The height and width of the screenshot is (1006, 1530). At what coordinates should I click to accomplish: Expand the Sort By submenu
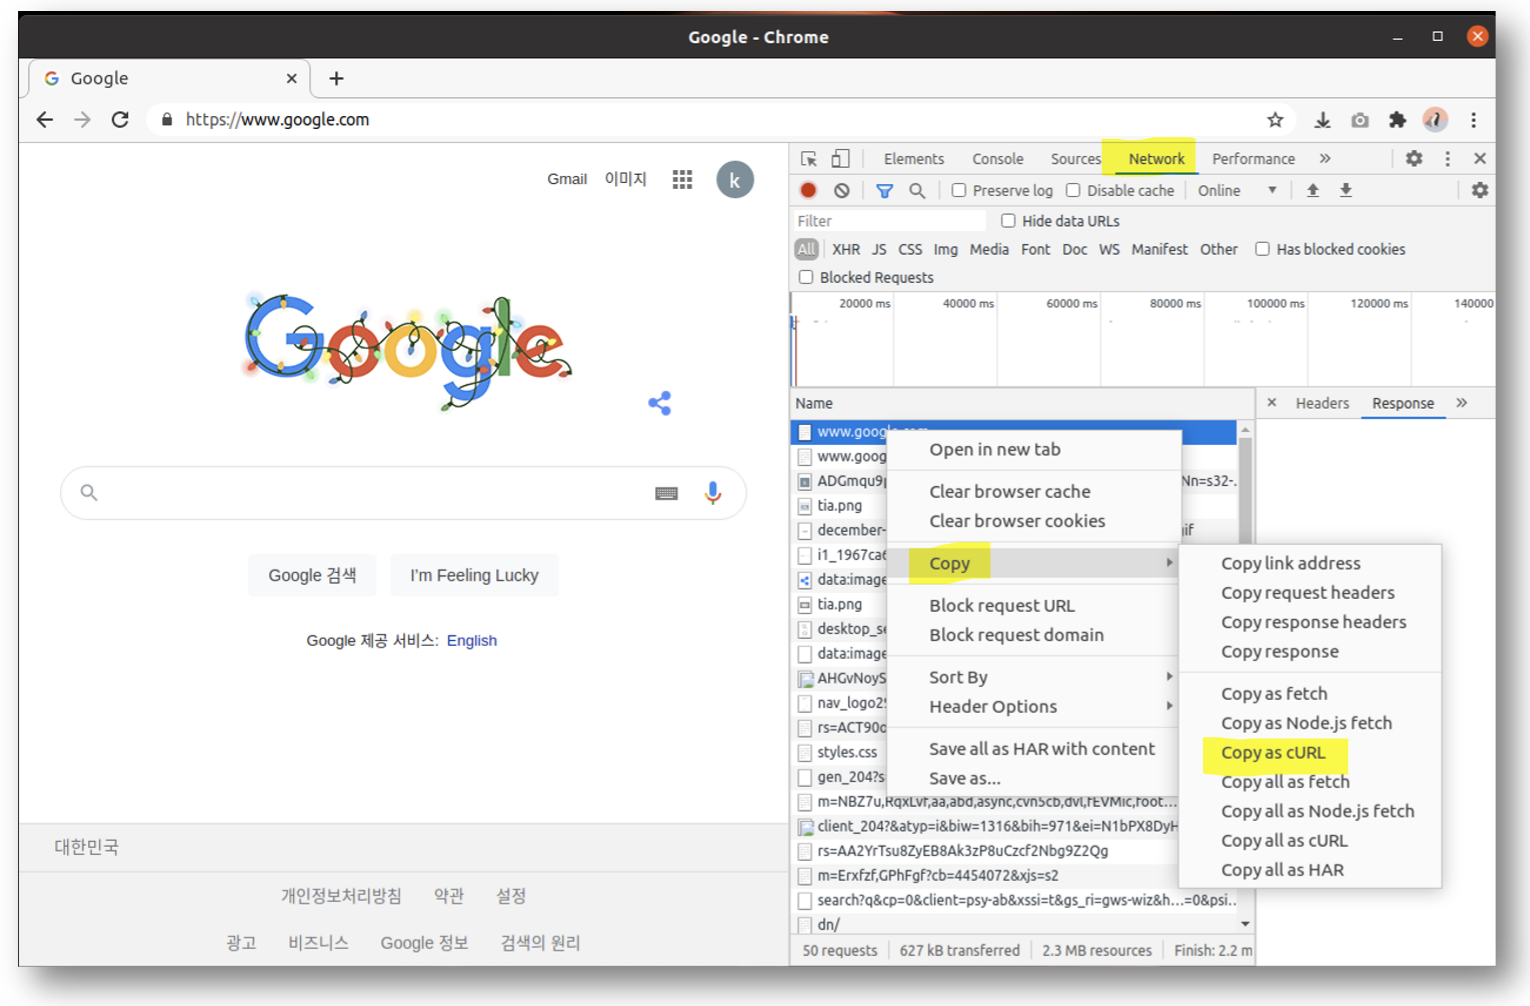pos(1034,677)
